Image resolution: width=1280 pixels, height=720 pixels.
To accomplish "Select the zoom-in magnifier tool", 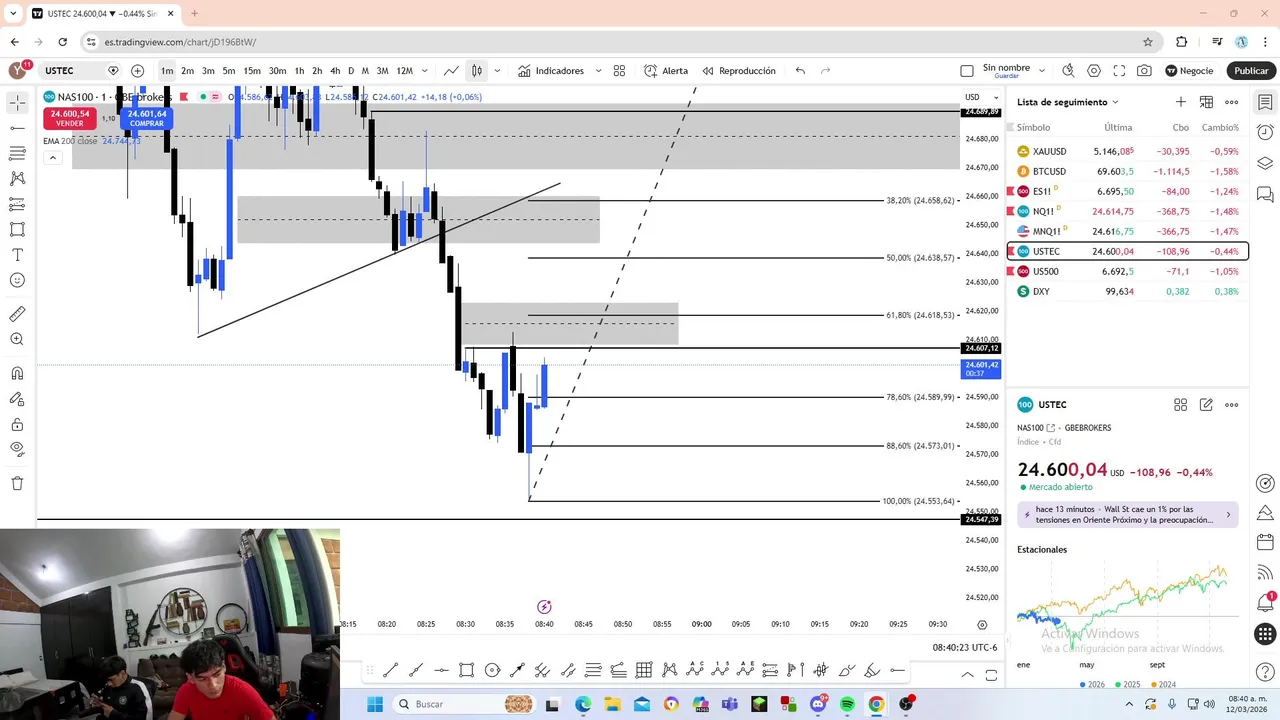I will click(x=17, y=339).
